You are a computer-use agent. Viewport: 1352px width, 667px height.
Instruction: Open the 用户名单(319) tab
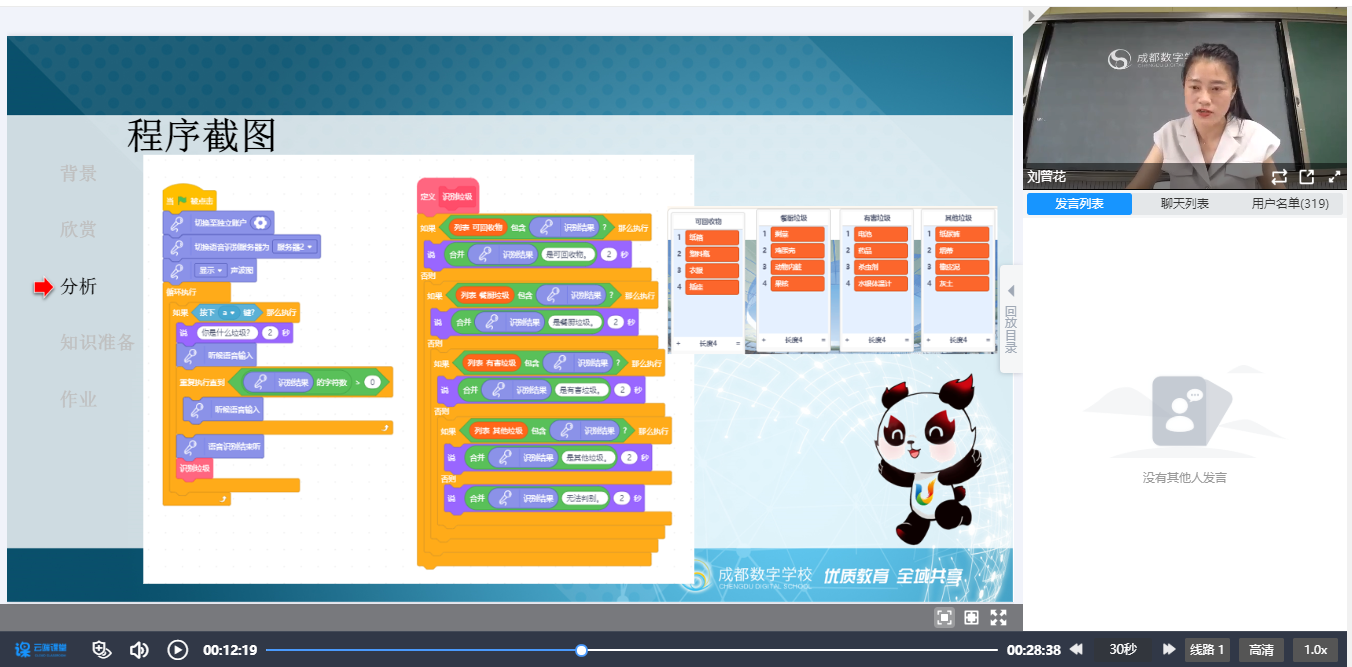1290,204
